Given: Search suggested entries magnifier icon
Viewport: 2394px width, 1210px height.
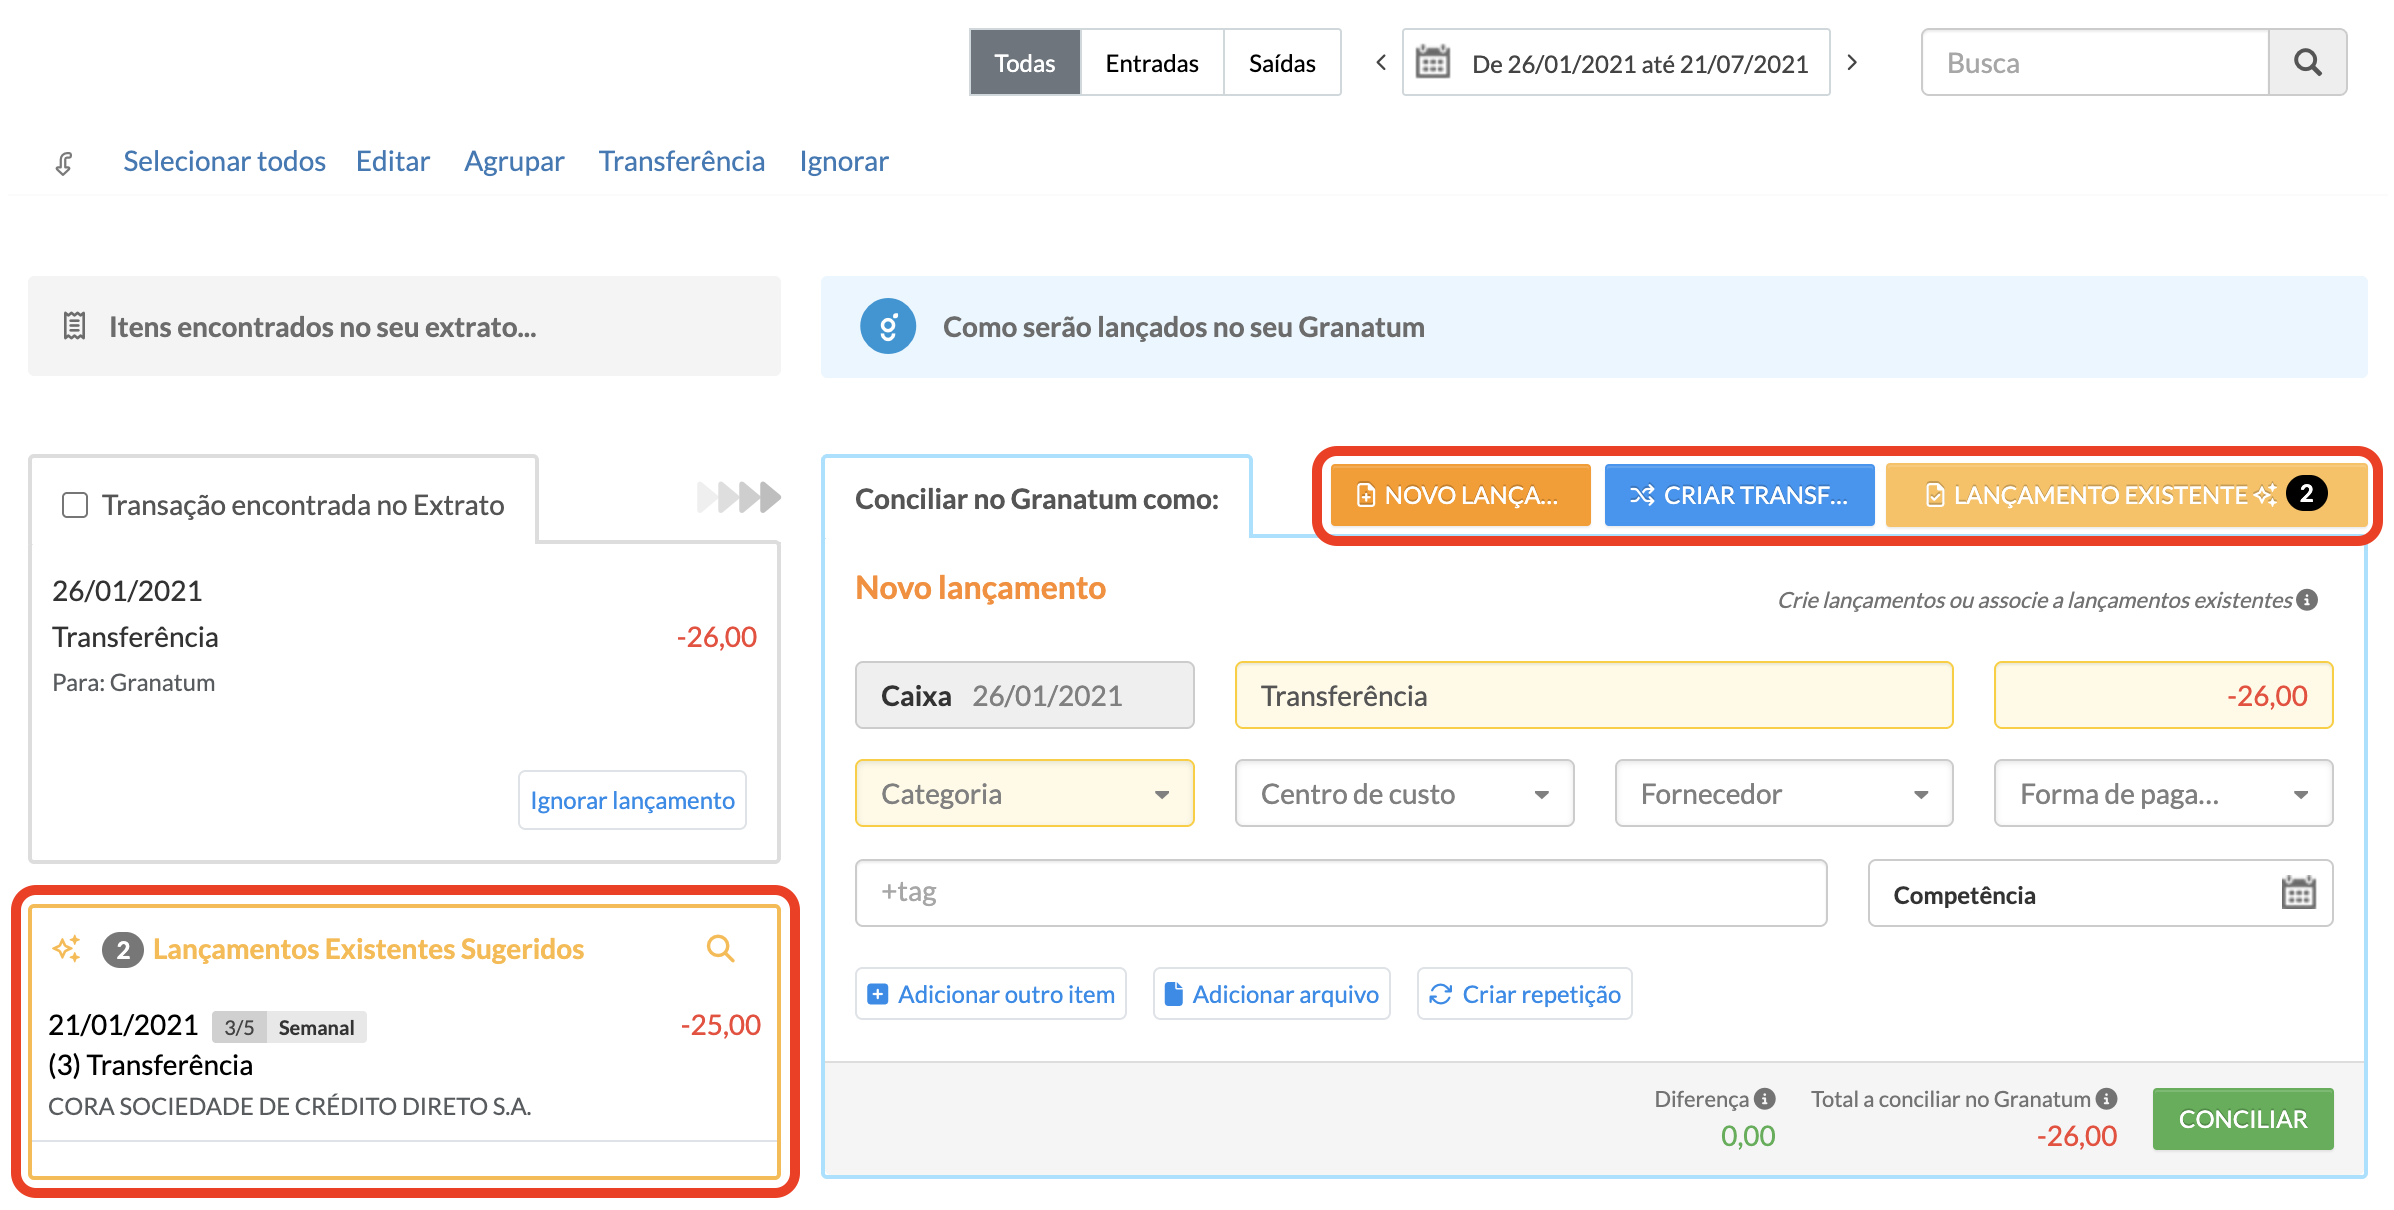Looking at the screenshot, I should coord(720,948).
